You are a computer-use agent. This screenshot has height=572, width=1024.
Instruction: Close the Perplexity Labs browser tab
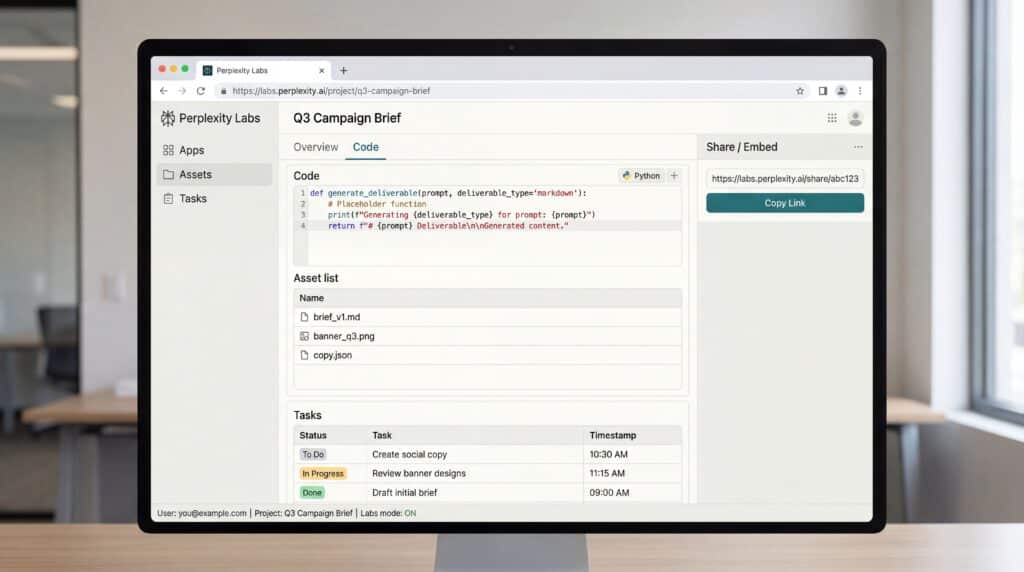pyautogui.click(x=321, y=71)
